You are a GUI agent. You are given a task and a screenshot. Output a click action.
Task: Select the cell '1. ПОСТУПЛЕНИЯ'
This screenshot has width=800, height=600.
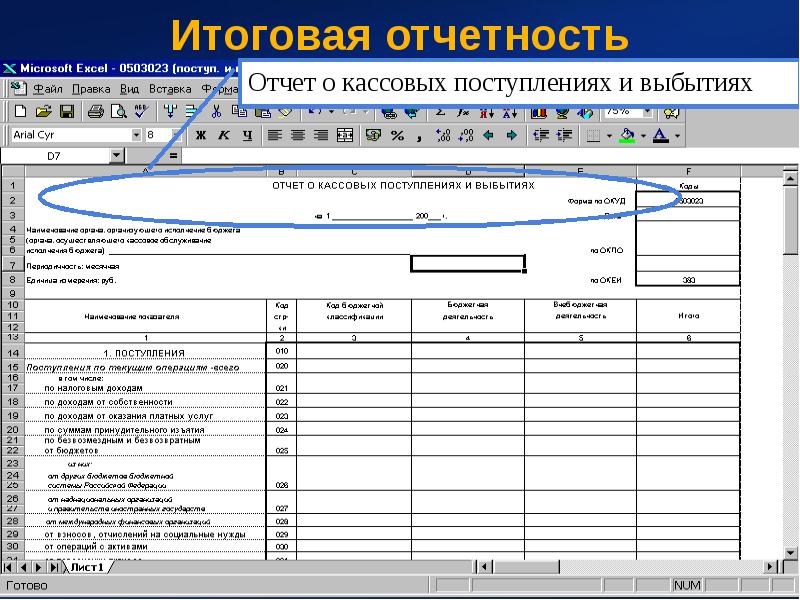pos(145,353)
